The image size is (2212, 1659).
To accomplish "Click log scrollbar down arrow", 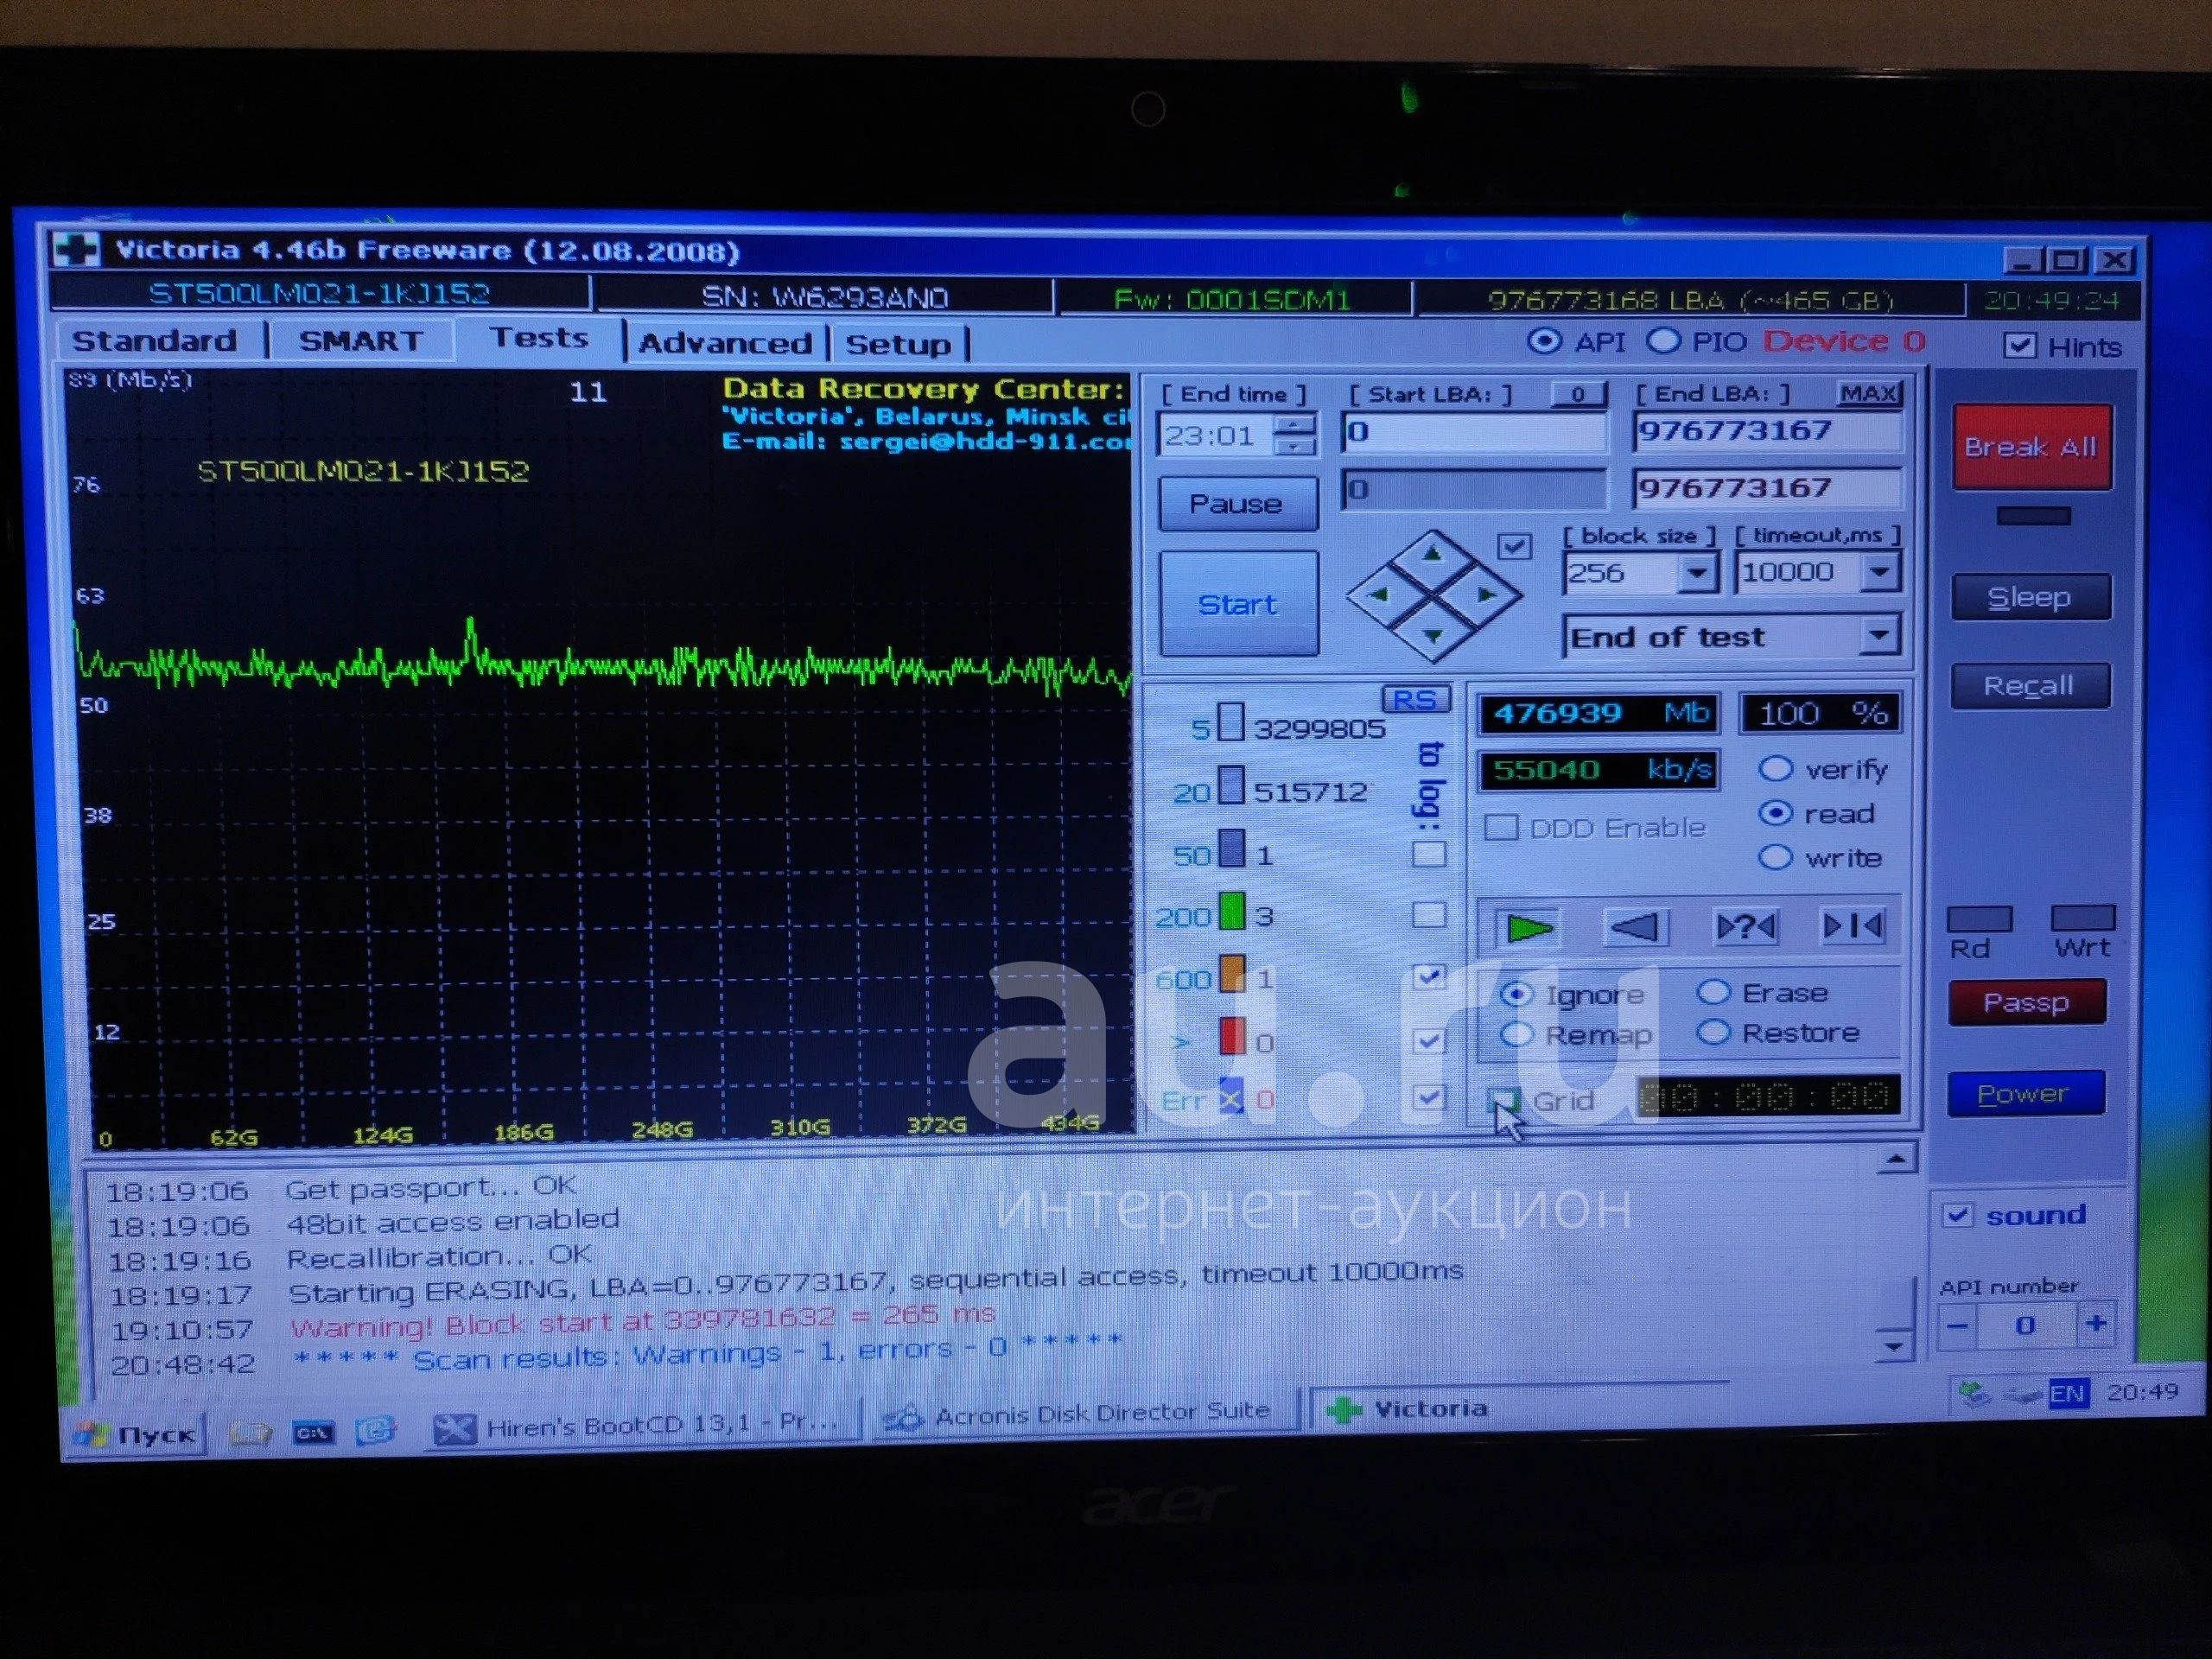I will [x=1893, y=1345].
